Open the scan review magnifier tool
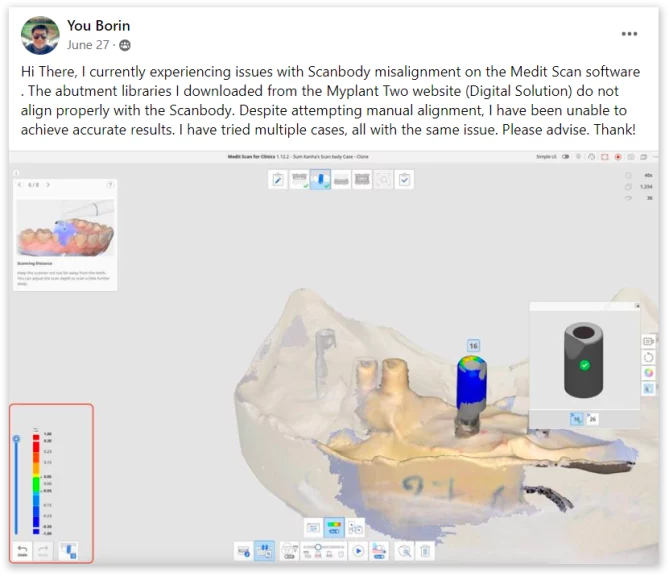Viewport: 669px width, 576px height. [404, 551]
